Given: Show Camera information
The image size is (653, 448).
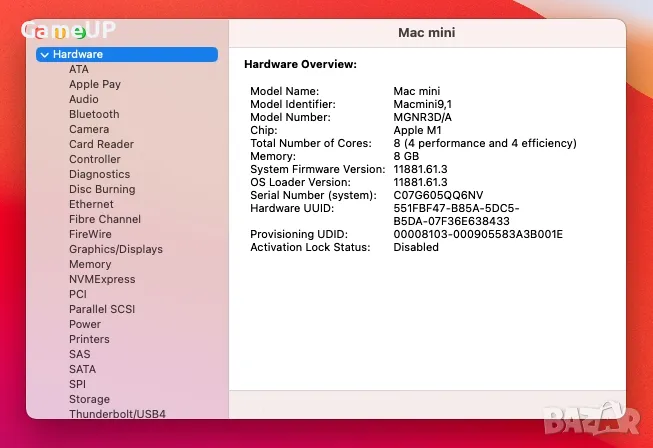Looking at the screenshot, I should tap(89, 130).
